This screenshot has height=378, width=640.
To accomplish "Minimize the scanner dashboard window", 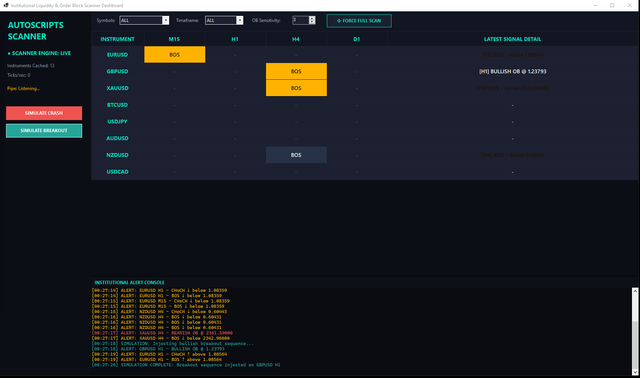I will [x=595, y=5].
